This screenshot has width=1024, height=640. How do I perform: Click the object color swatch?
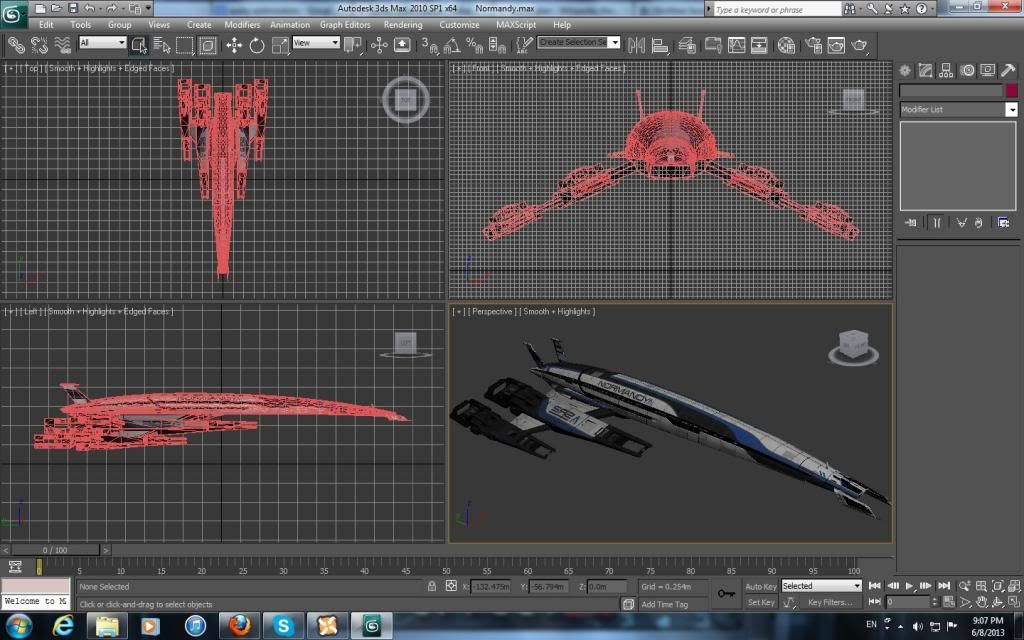(1010, 90)
